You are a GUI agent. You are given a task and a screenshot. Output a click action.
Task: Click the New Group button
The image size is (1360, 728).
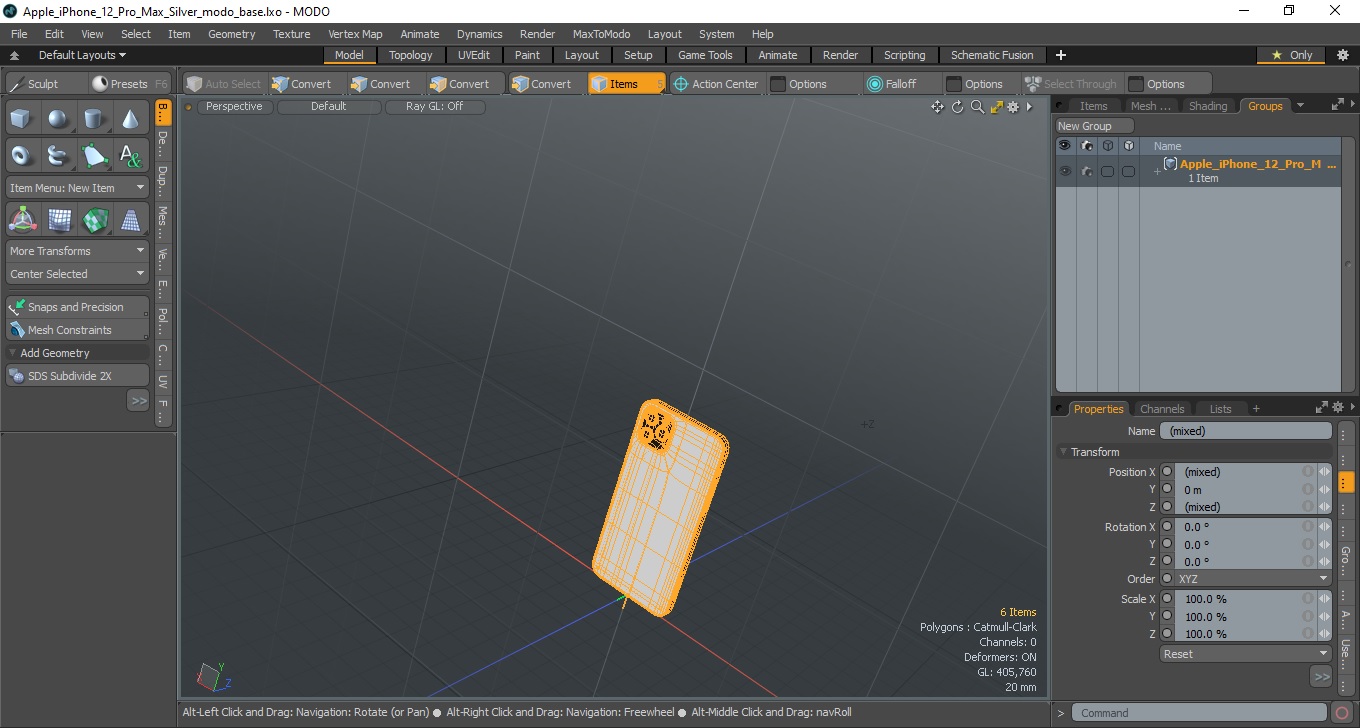1095,126
